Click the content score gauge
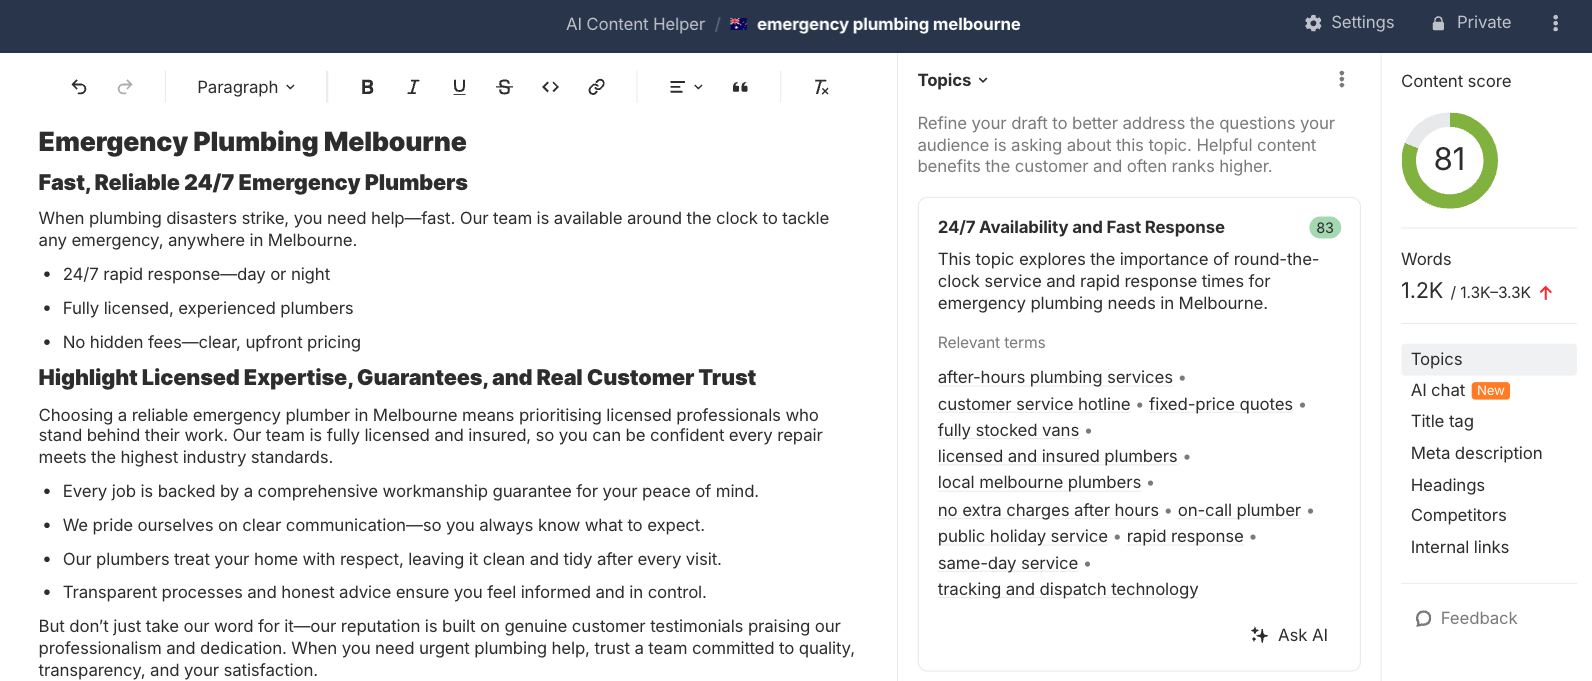The width and height of the screenshot is (1592, 681). [1449, 160]
